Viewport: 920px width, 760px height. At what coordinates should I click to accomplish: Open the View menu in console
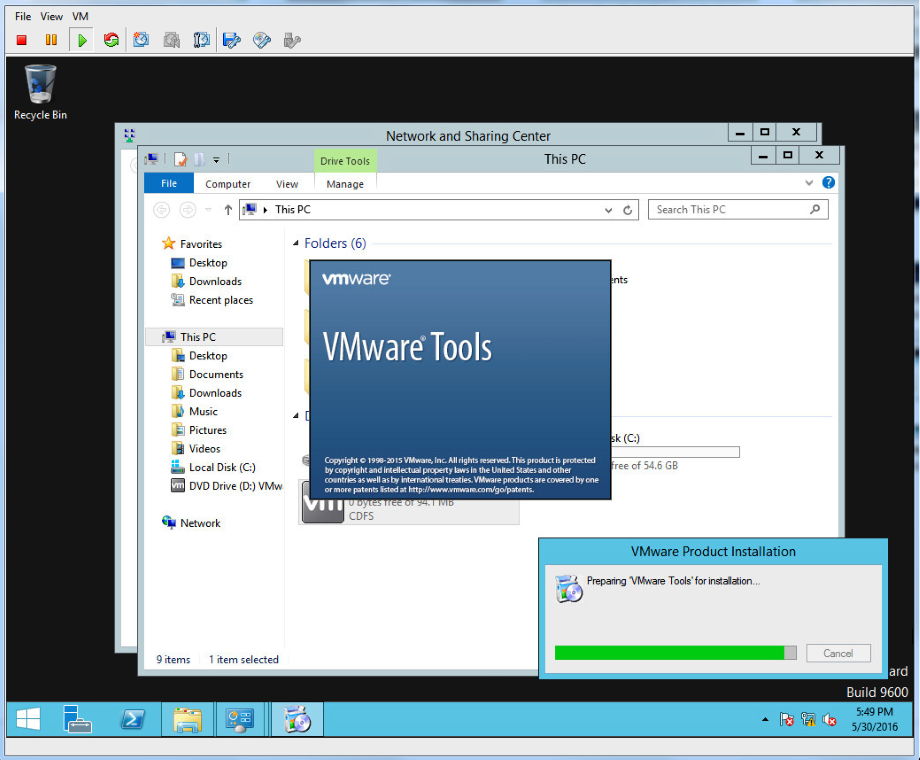52,17
